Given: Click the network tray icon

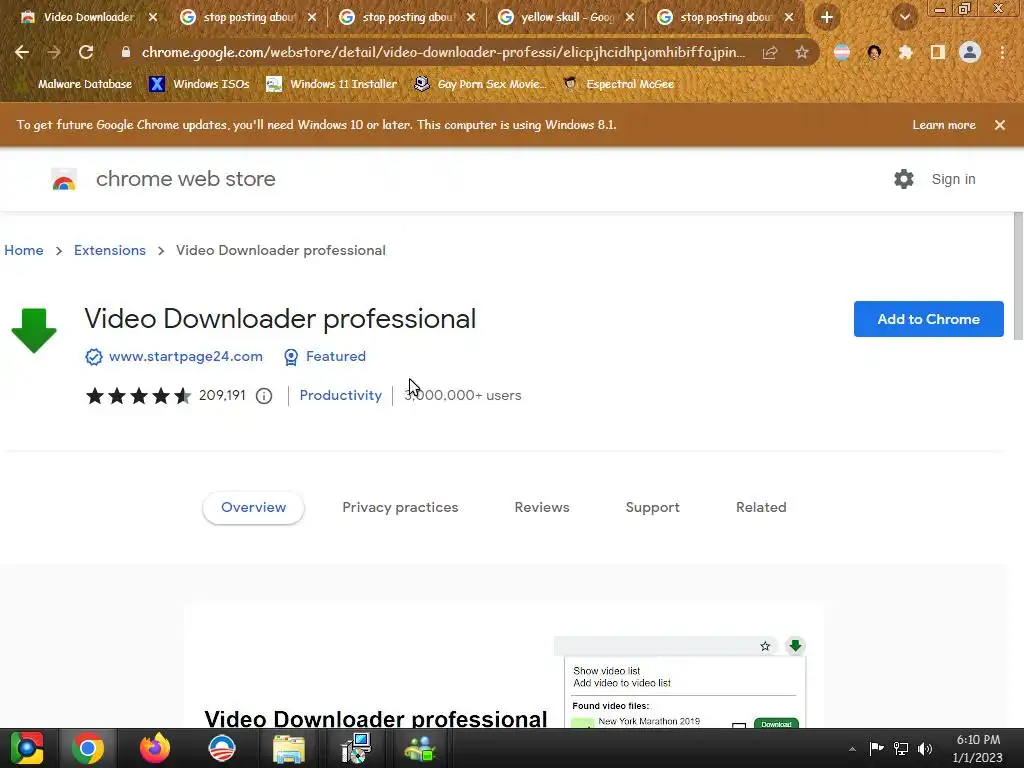Looking at the screenshot, I should (x=901, y=748).
